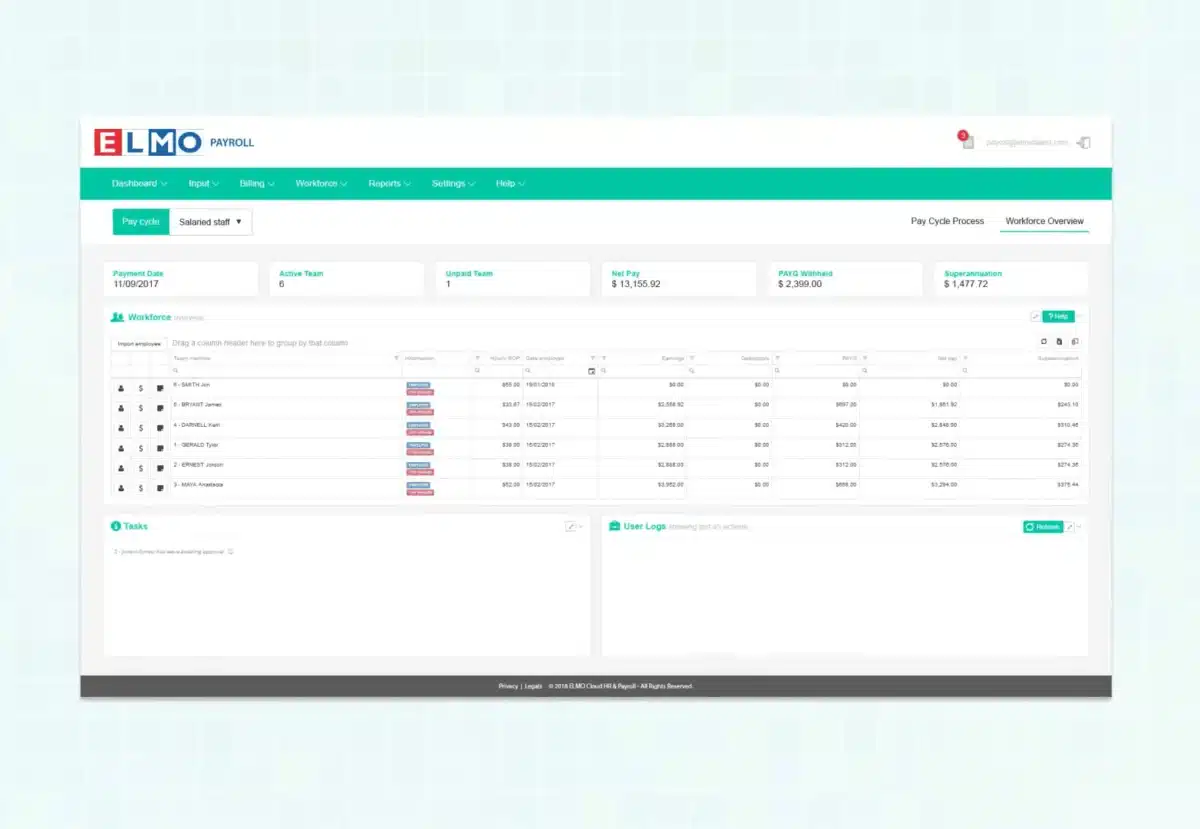Toggle the filter on the Information column

[477, 357]
